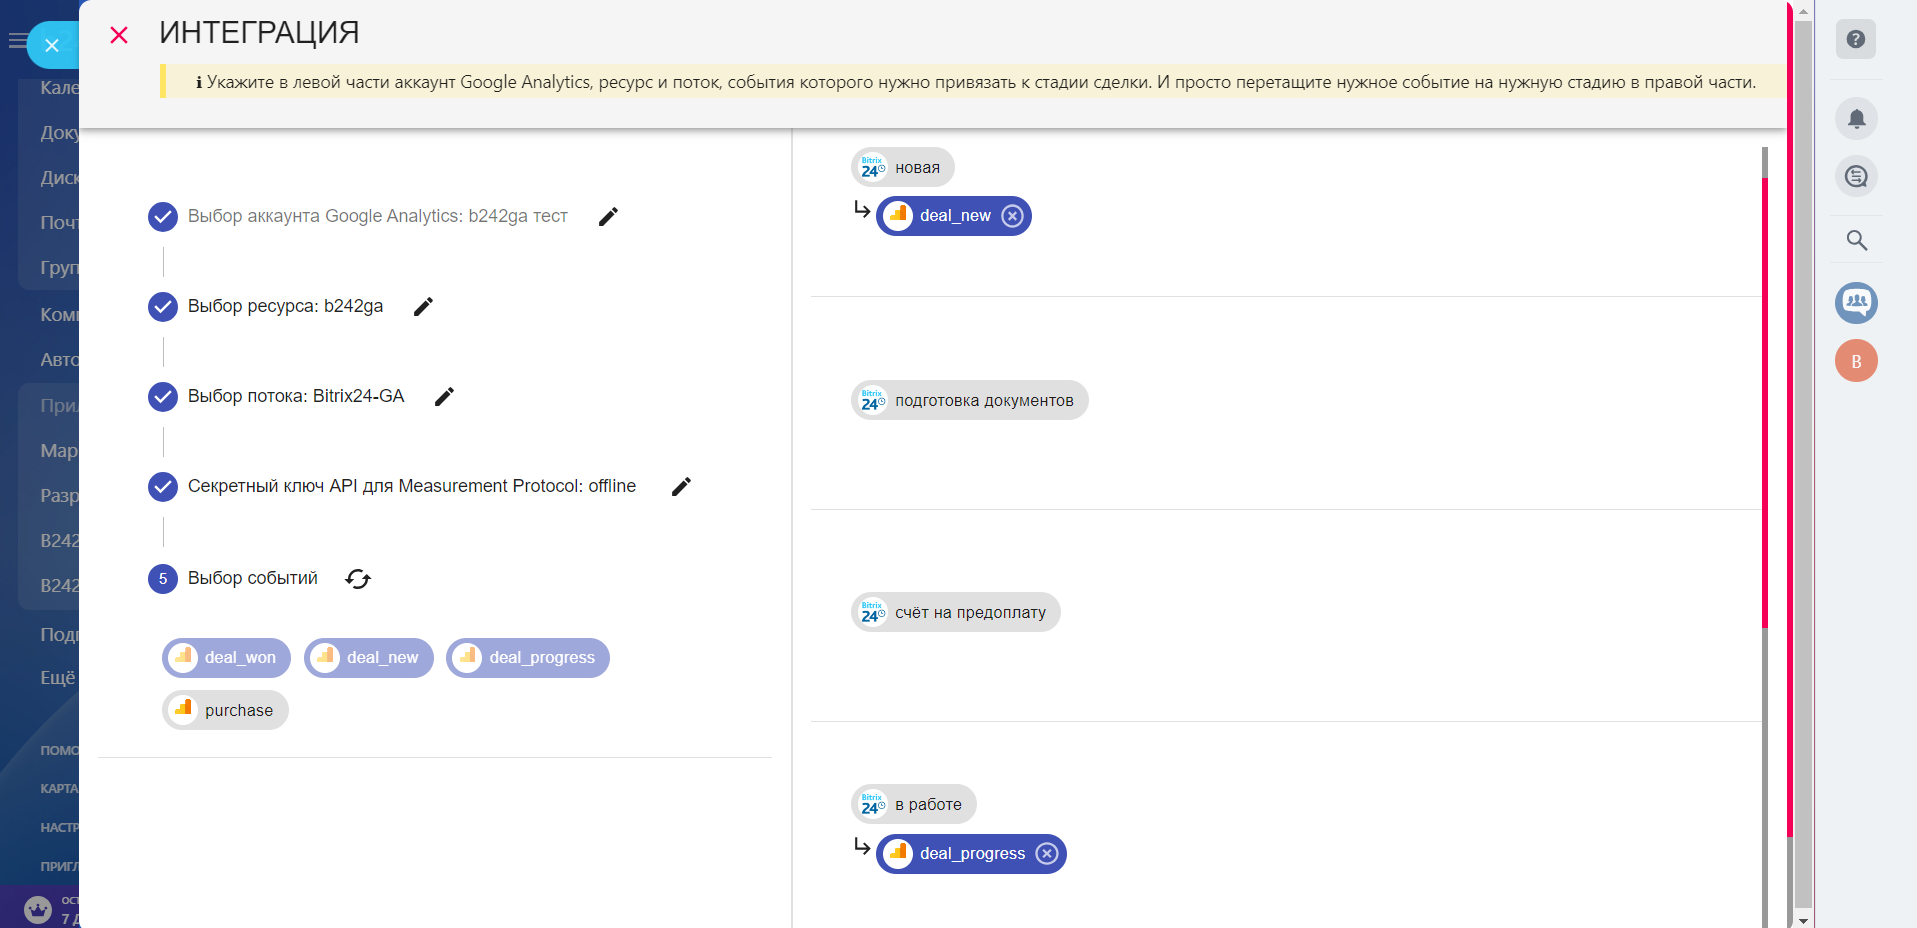Refresh the events list

point(358,579)
